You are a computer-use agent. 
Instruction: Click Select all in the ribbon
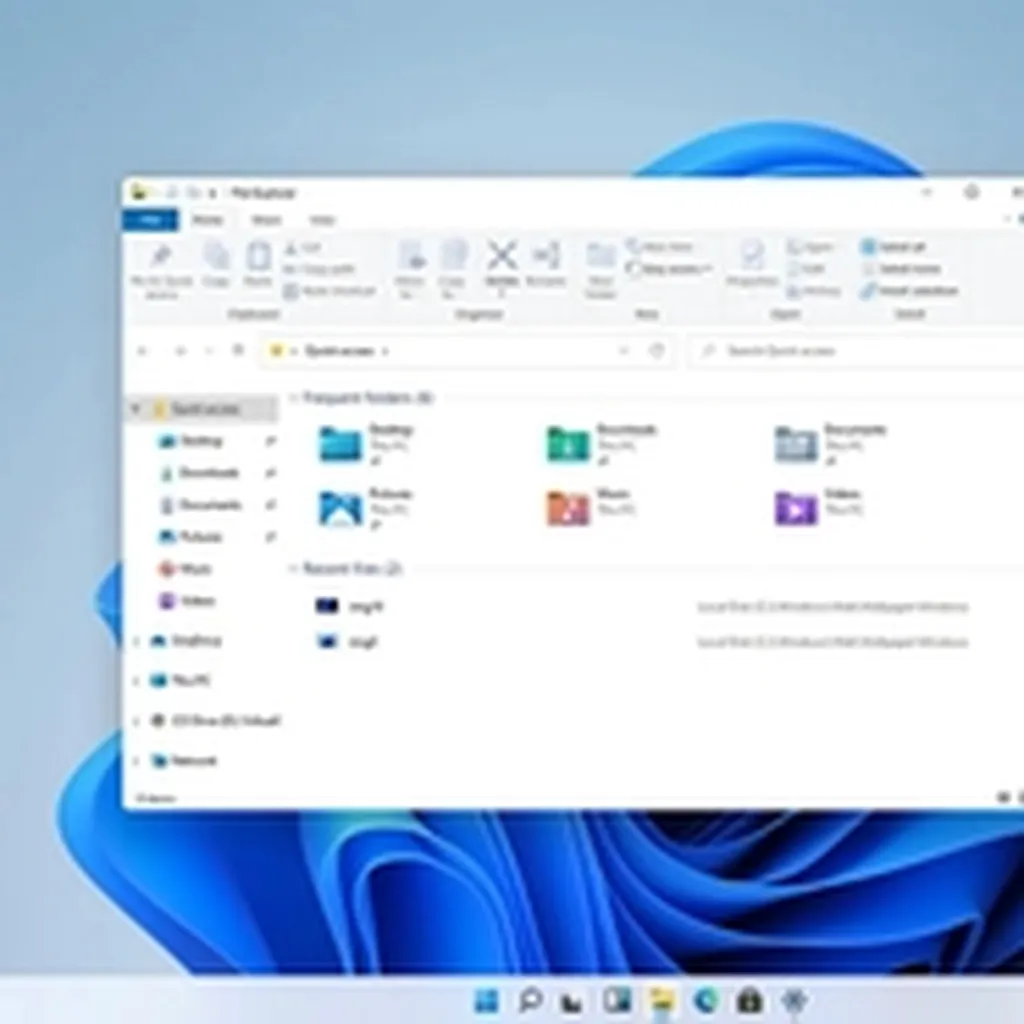pyautogui.click(x=894, y=247)
